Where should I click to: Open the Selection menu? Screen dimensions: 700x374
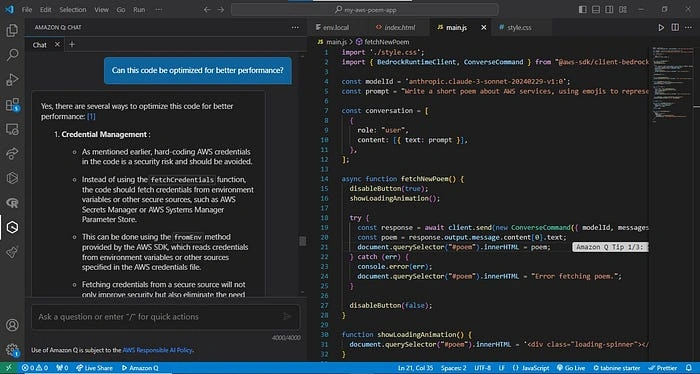click(x=73, y=9)
